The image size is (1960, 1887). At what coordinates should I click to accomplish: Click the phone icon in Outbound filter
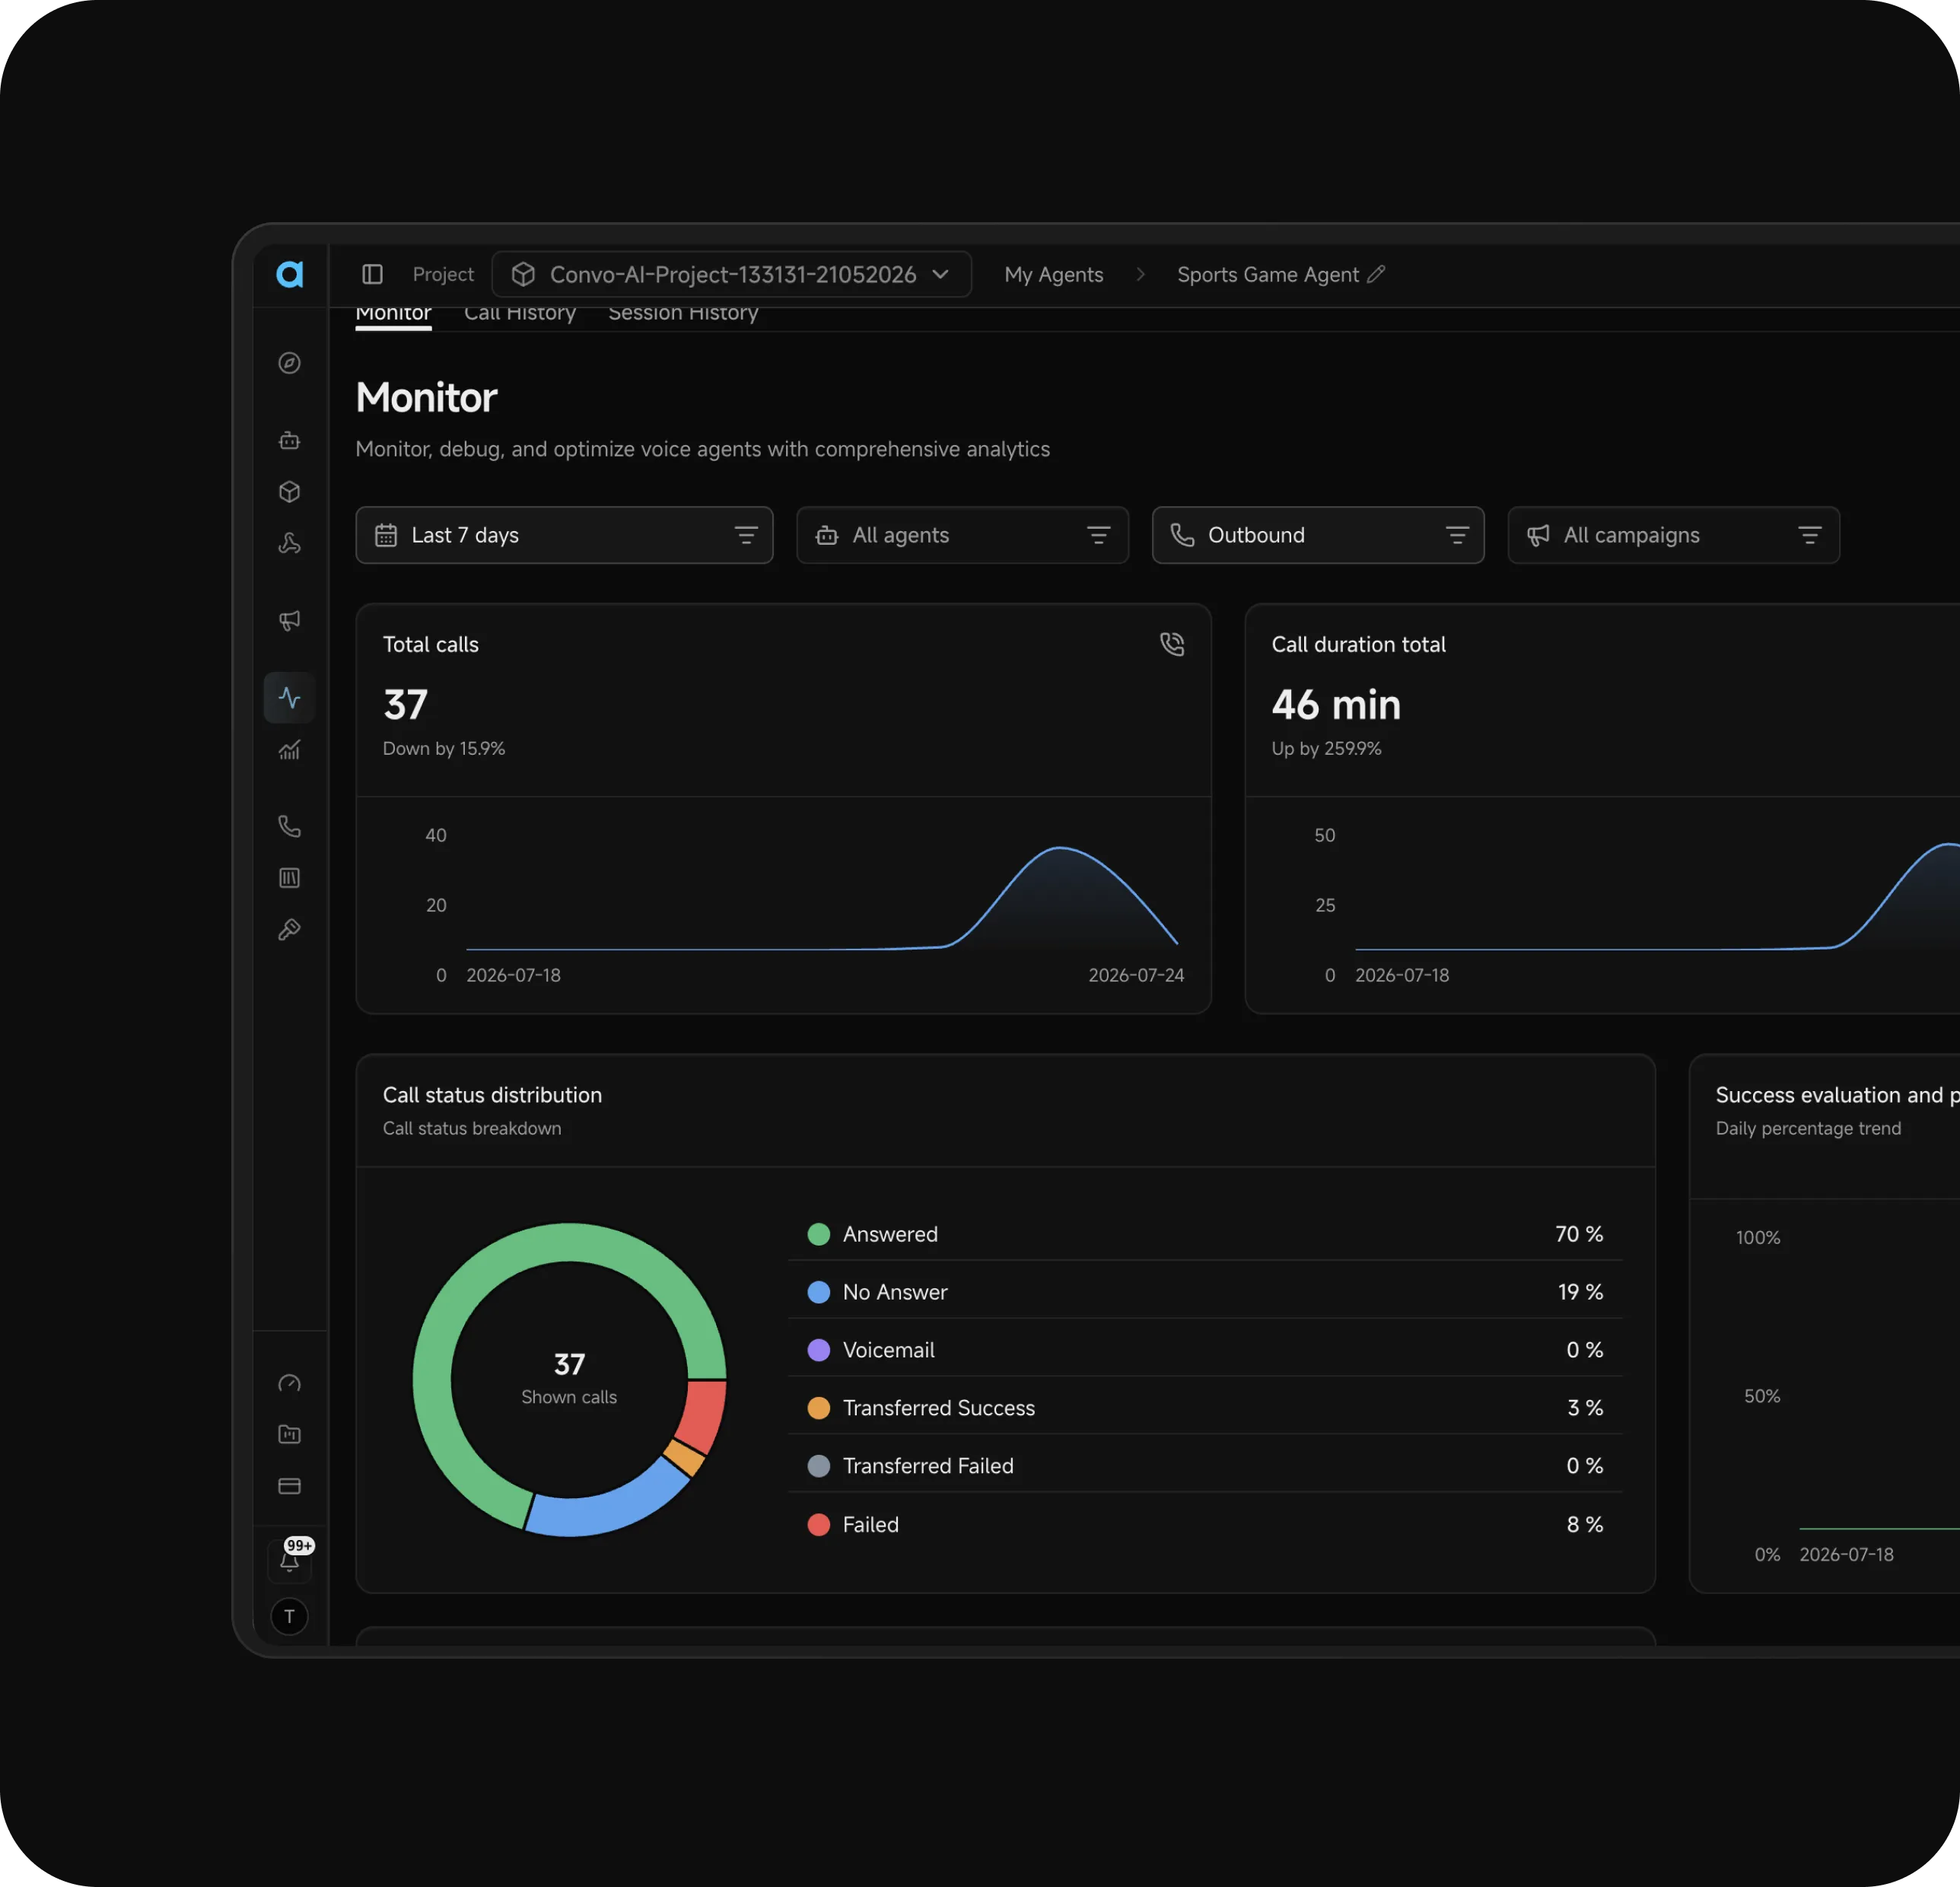coord(1183,535)
